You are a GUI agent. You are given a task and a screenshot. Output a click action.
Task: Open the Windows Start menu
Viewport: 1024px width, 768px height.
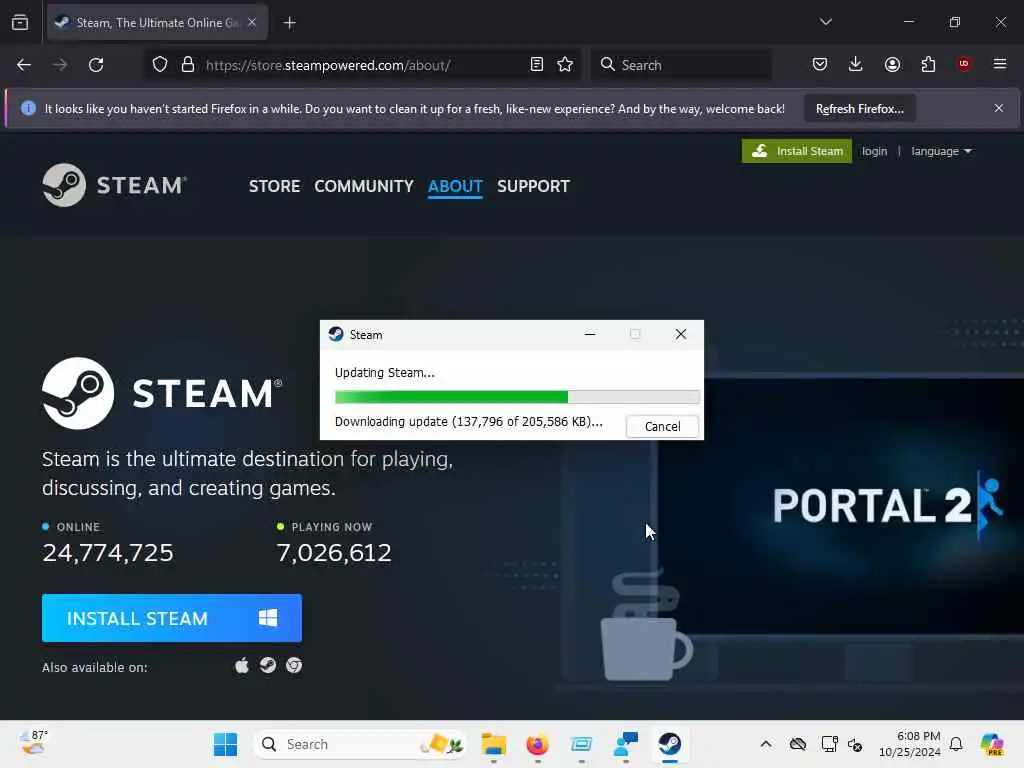click(225, 744)
